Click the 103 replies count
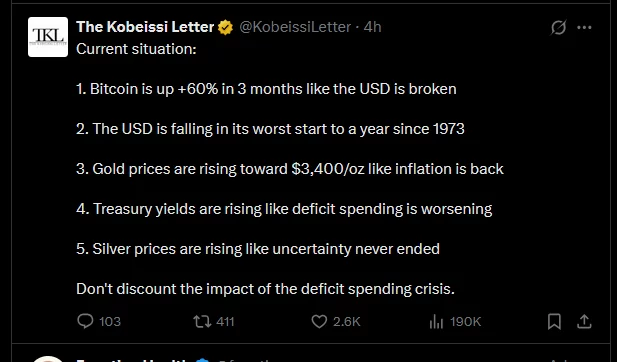Screen dimensions: 617x362 (110, 322)
